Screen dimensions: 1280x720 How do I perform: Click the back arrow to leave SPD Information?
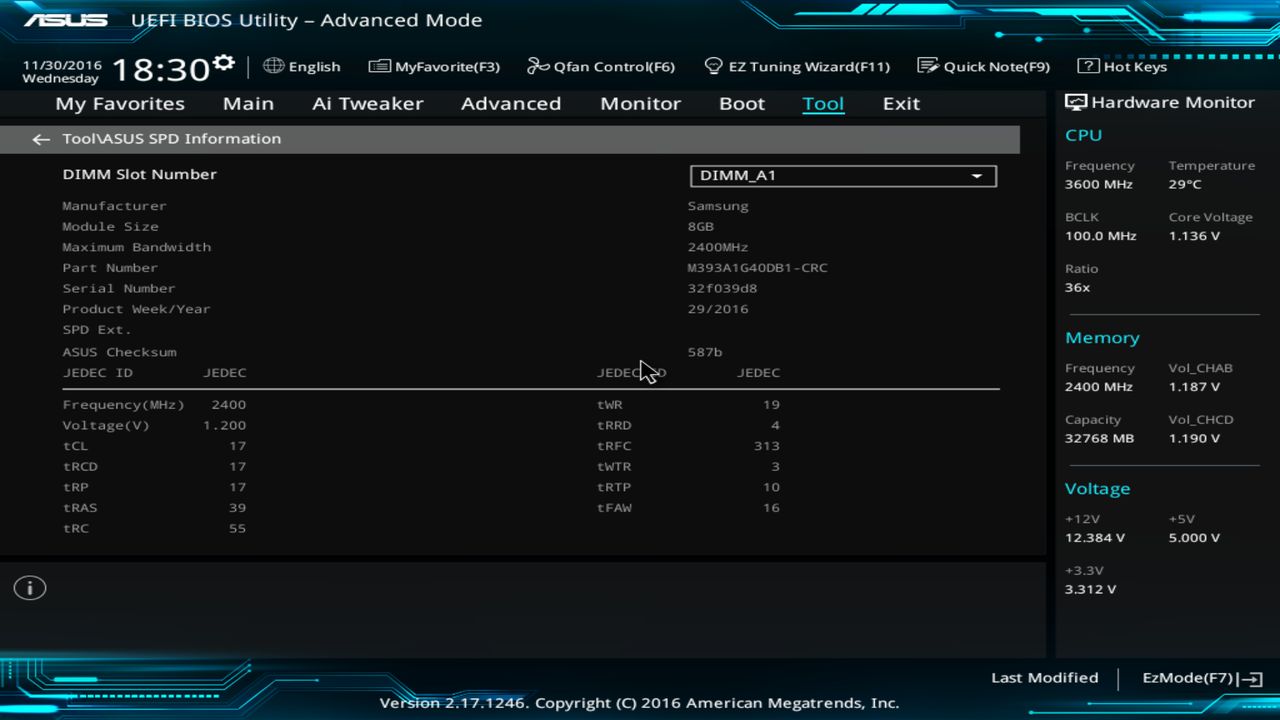(40, 139)
